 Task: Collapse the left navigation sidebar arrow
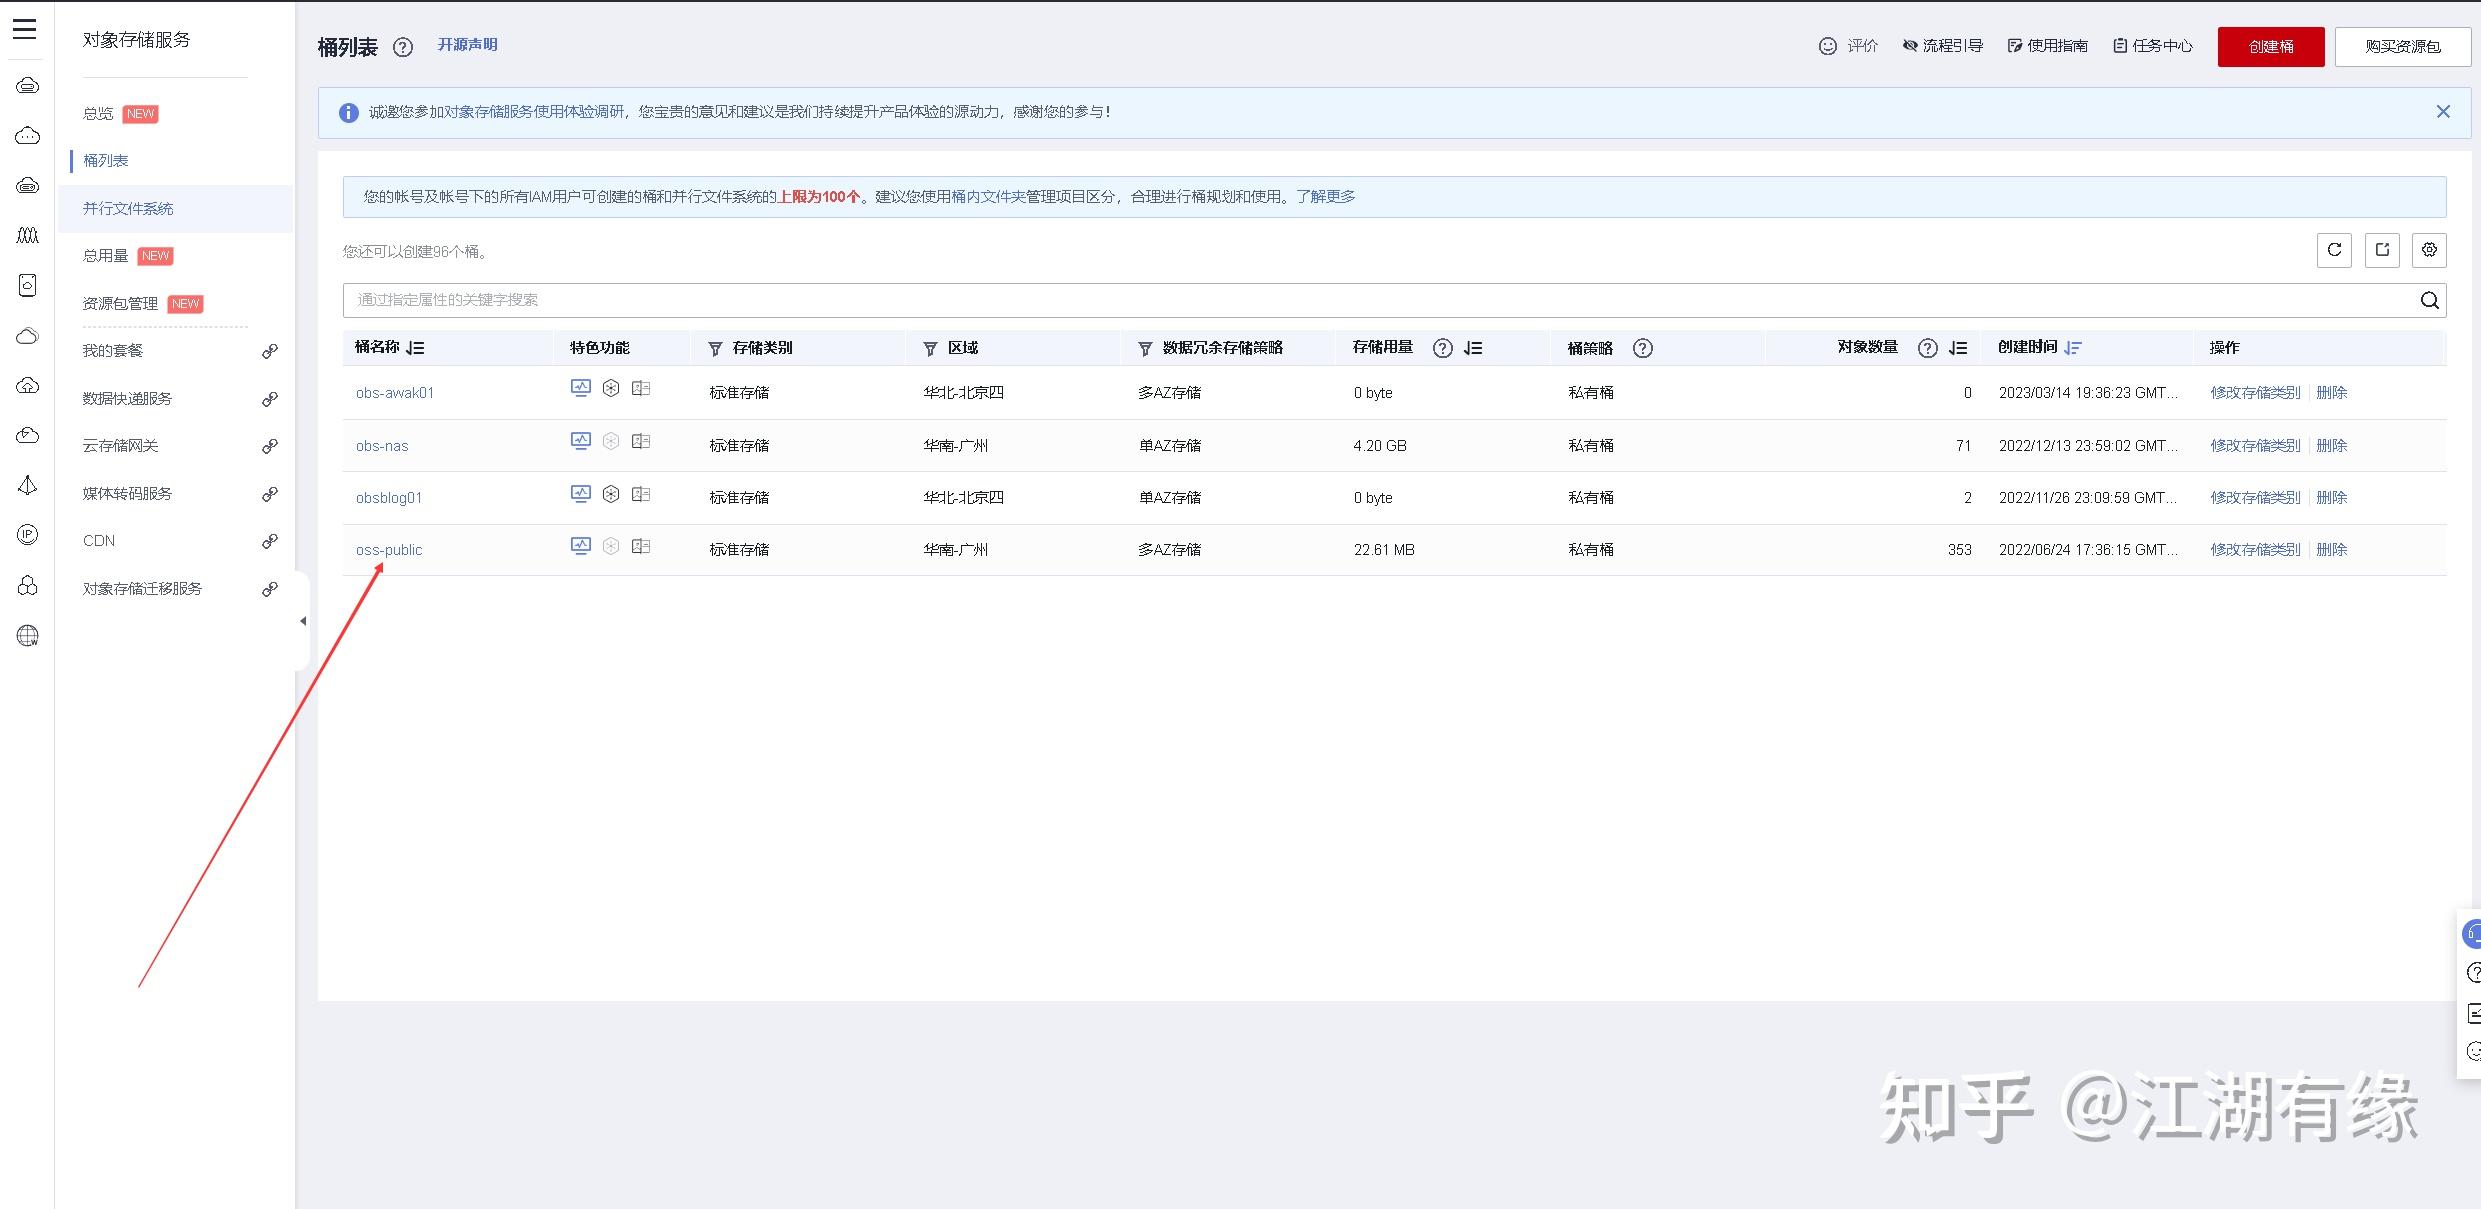[x=303, y=621]
